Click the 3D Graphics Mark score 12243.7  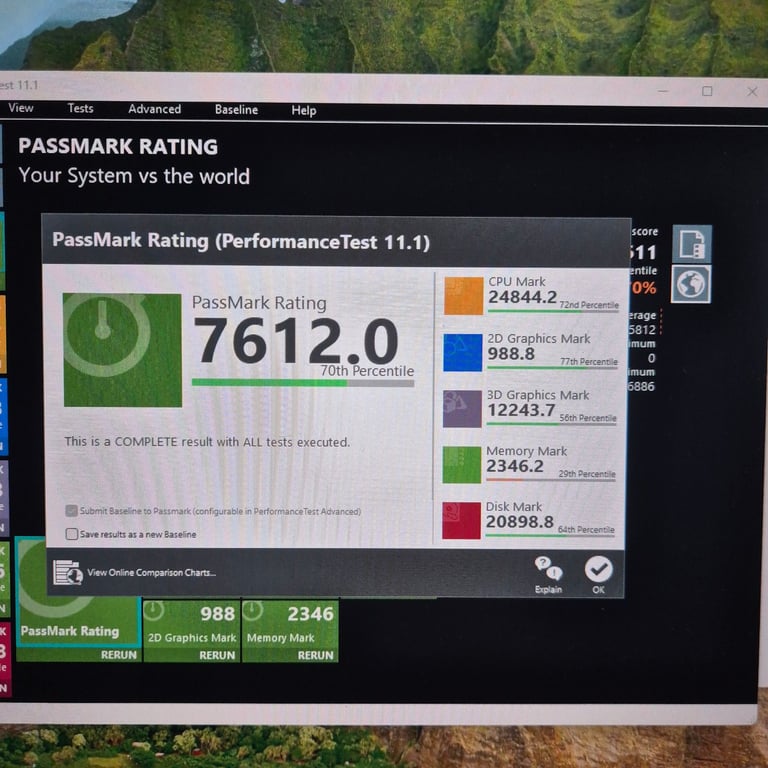pyautogui.click(x=521, y=410)
